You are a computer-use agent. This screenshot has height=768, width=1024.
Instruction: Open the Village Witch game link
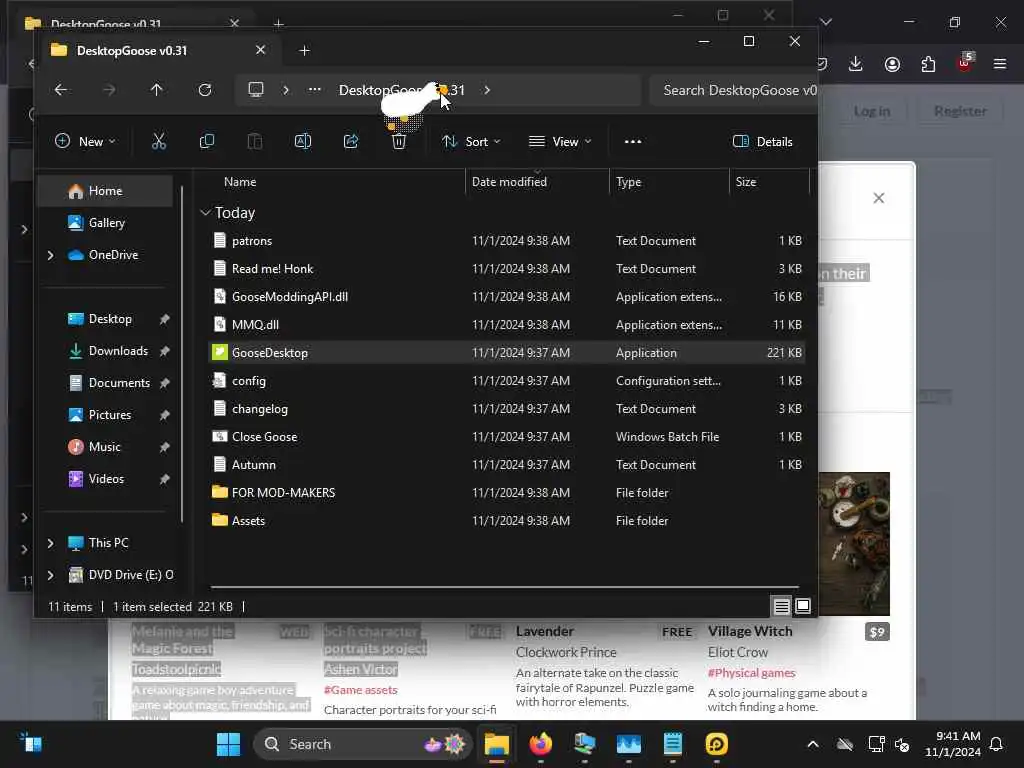click(x=750, y=632)
